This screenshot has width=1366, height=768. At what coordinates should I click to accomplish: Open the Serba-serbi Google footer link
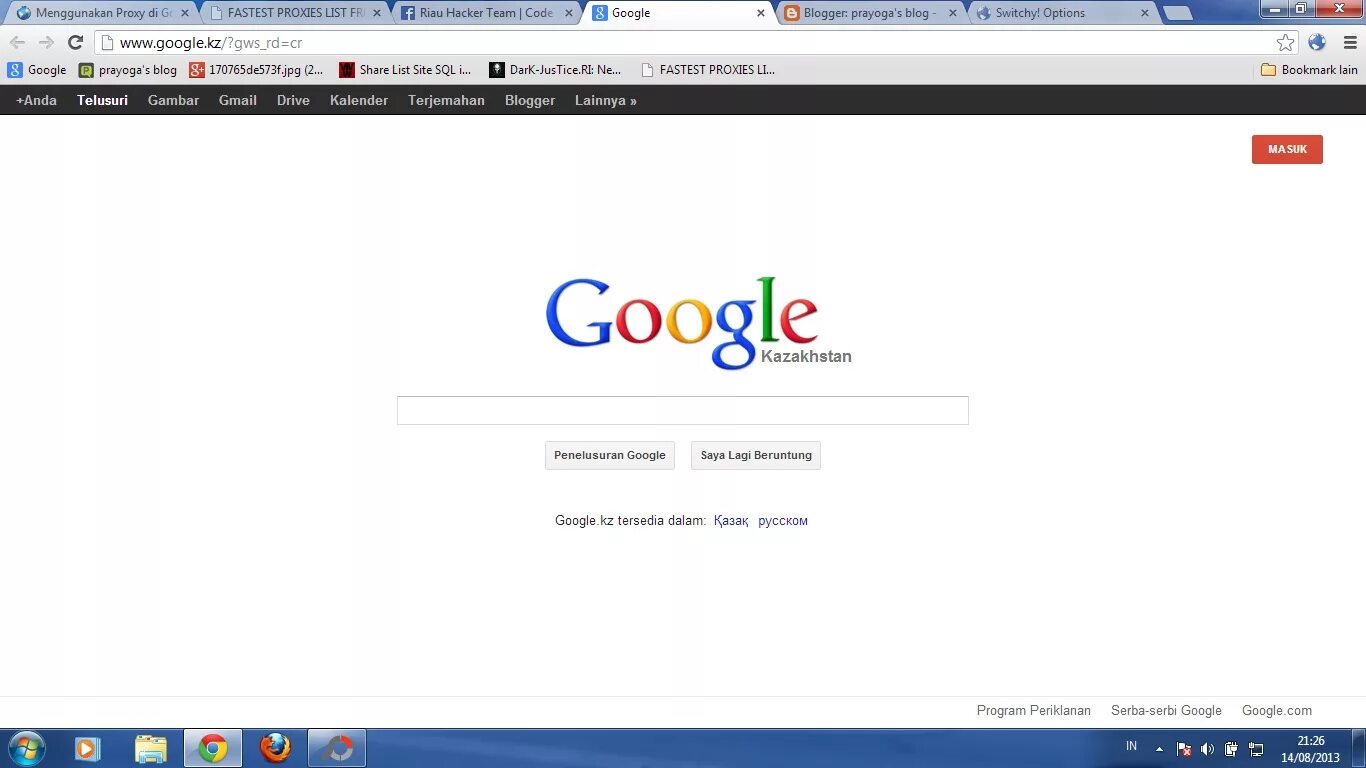pyautogui.click(x=1166, y=710)
